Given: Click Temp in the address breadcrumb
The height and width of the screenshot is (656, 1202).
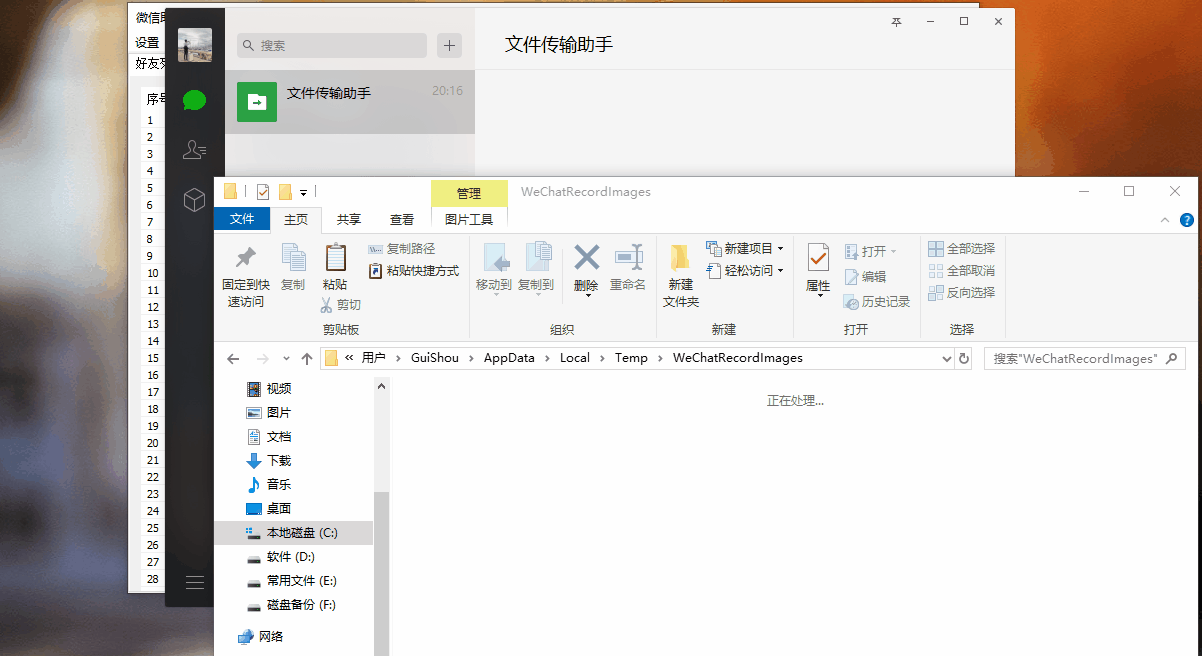Looking at the screenshot, I should coord(631,358).
